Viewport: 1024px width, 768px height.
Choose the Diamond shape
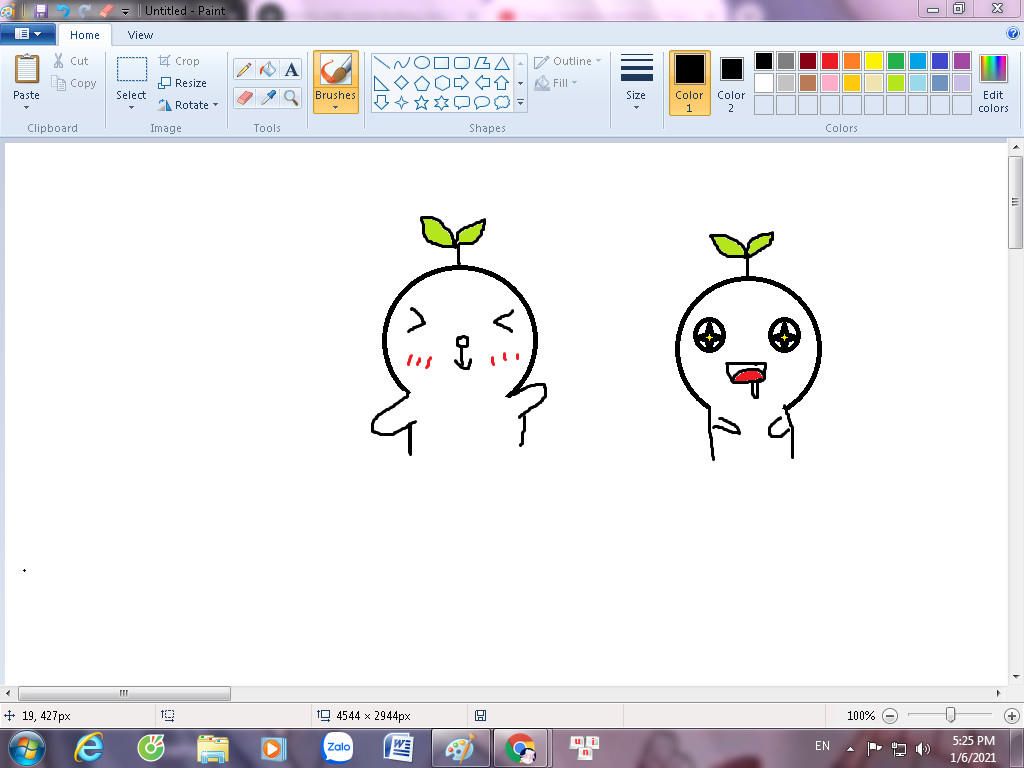402,83
